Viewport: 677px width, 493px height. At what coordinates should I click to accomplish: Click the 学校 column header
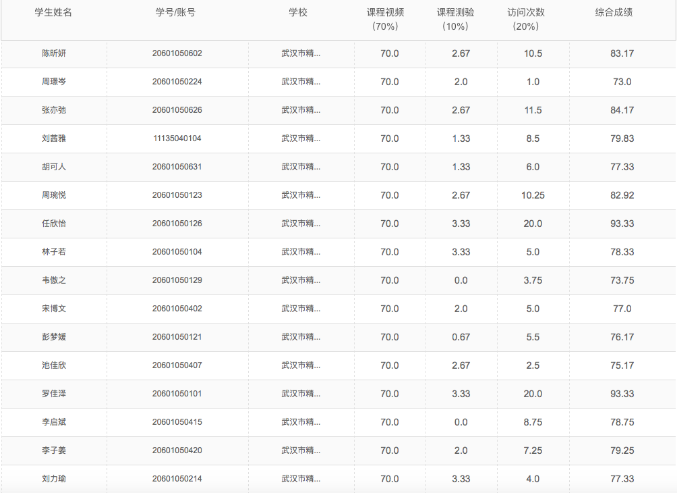[298, 13]
